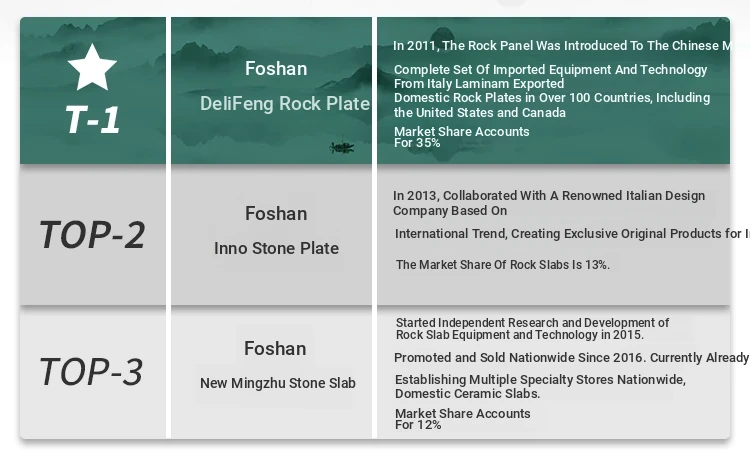Click Foshan above Inno Stone Plate
Screen dimensions: 750x460
coord(276,213)
